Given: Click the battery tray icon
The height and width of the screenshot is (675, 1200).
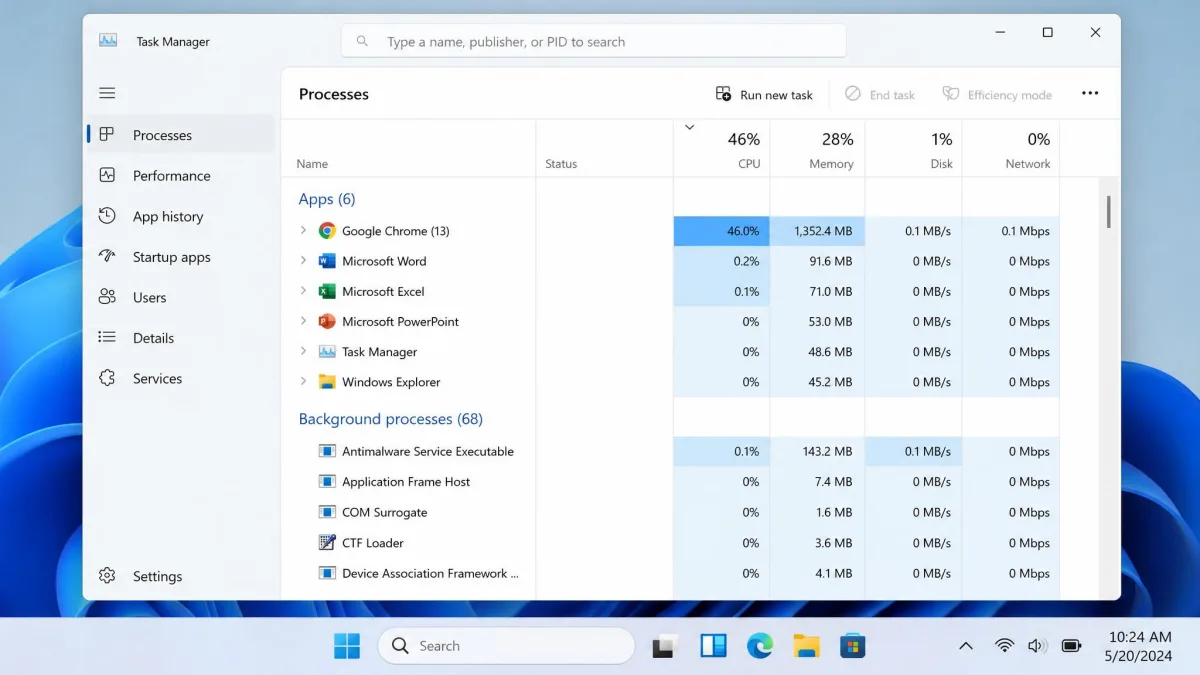Looking at the screenshot, I should pyautogui.click(x=1071, y=646).
